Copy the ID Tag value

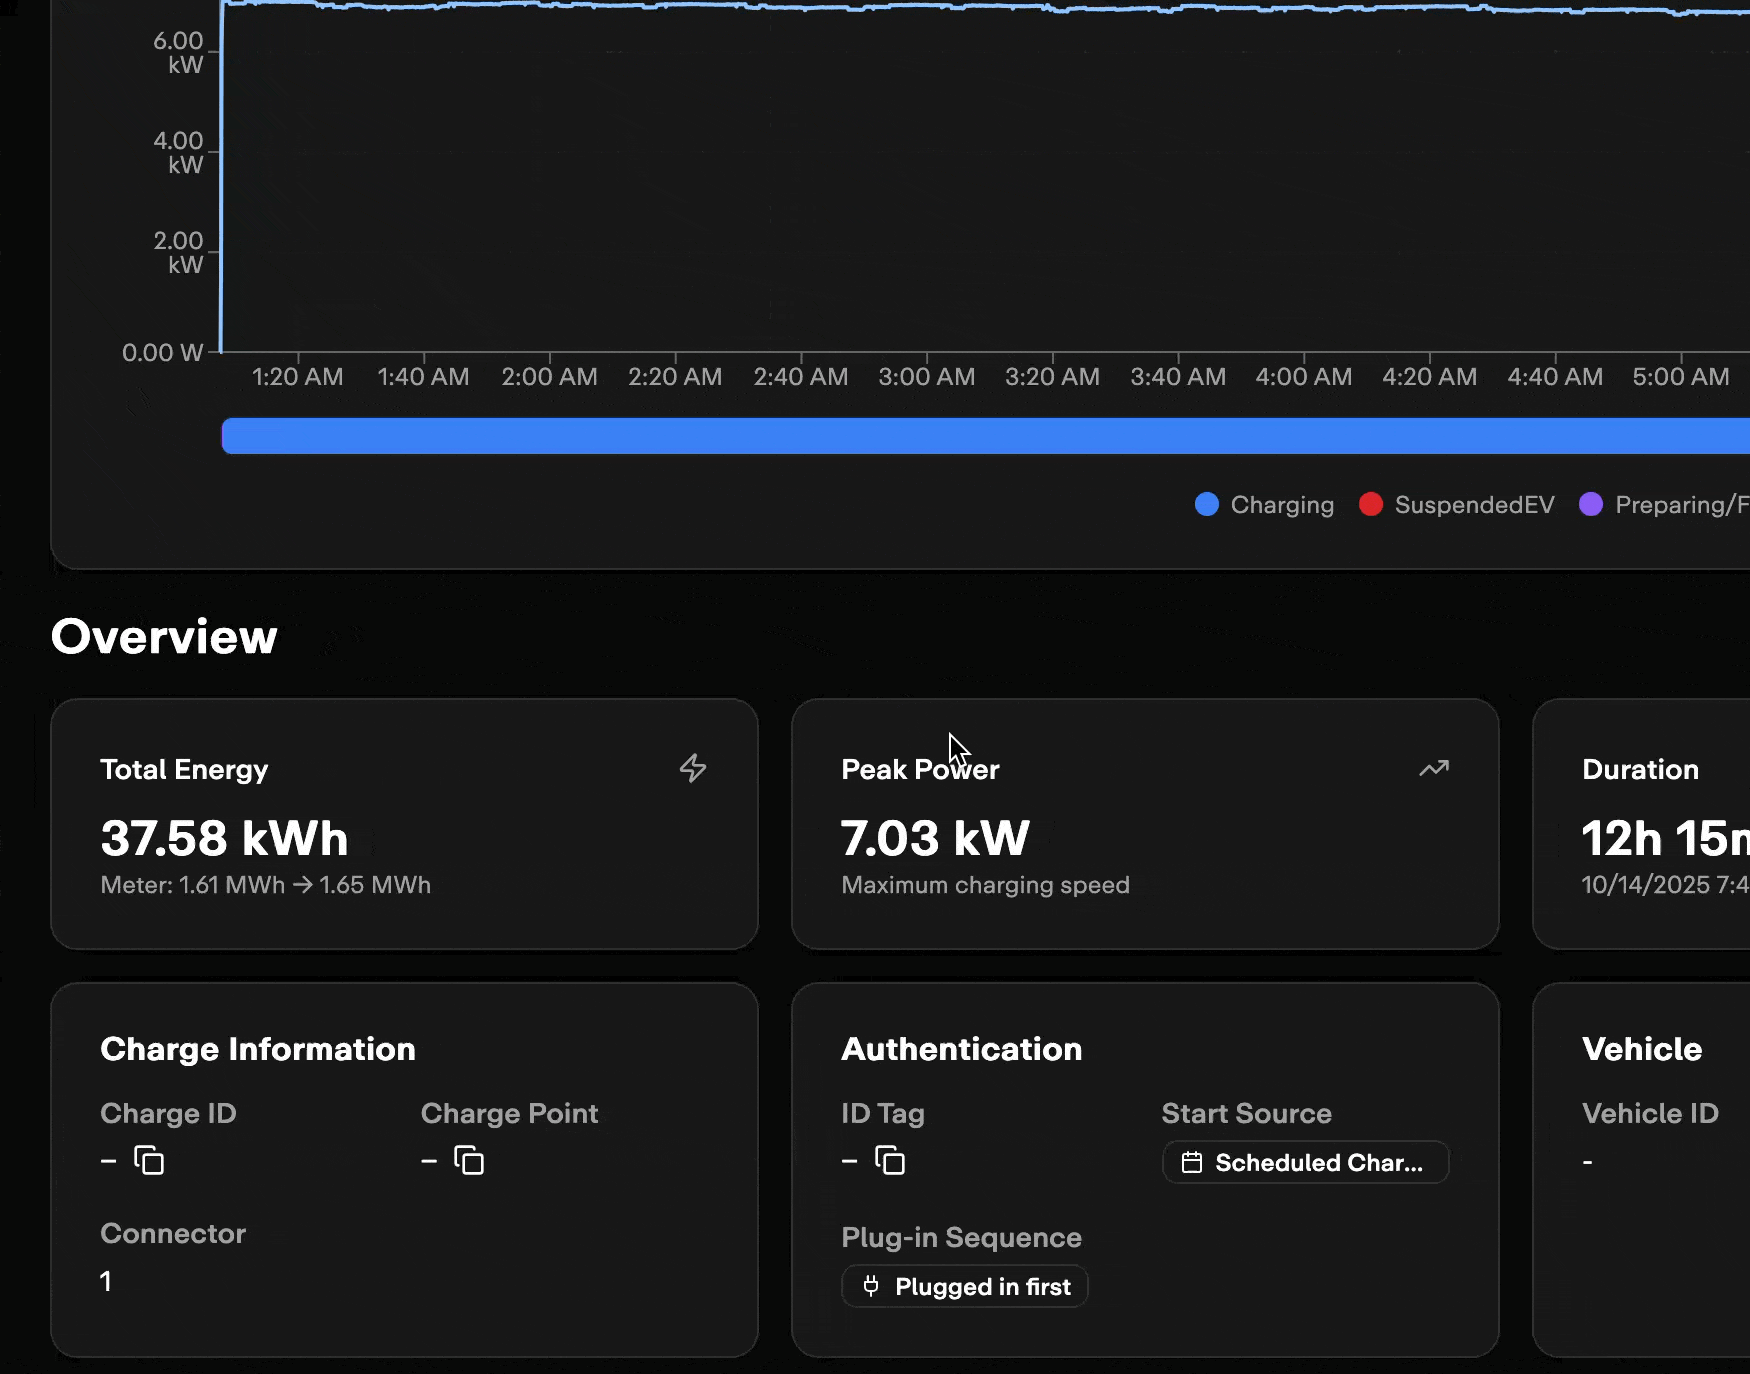click(x=890, y=1160)
